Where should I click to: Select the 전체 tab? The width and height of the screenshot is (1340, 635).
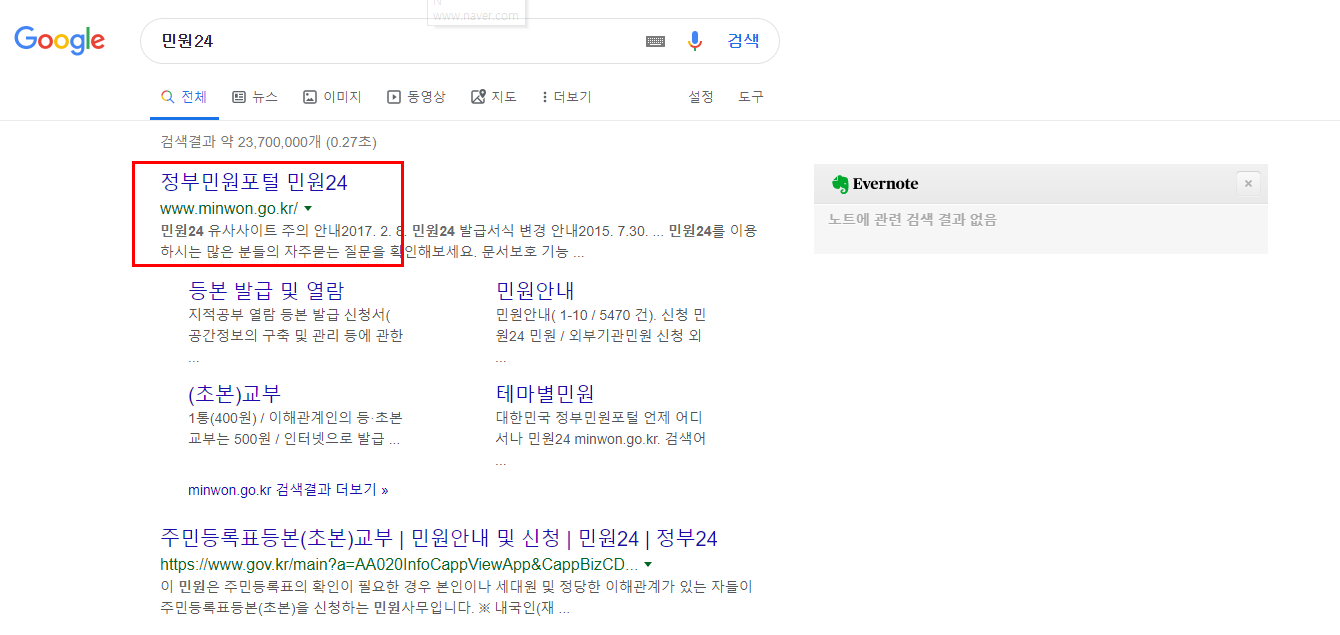pos(184,97)
